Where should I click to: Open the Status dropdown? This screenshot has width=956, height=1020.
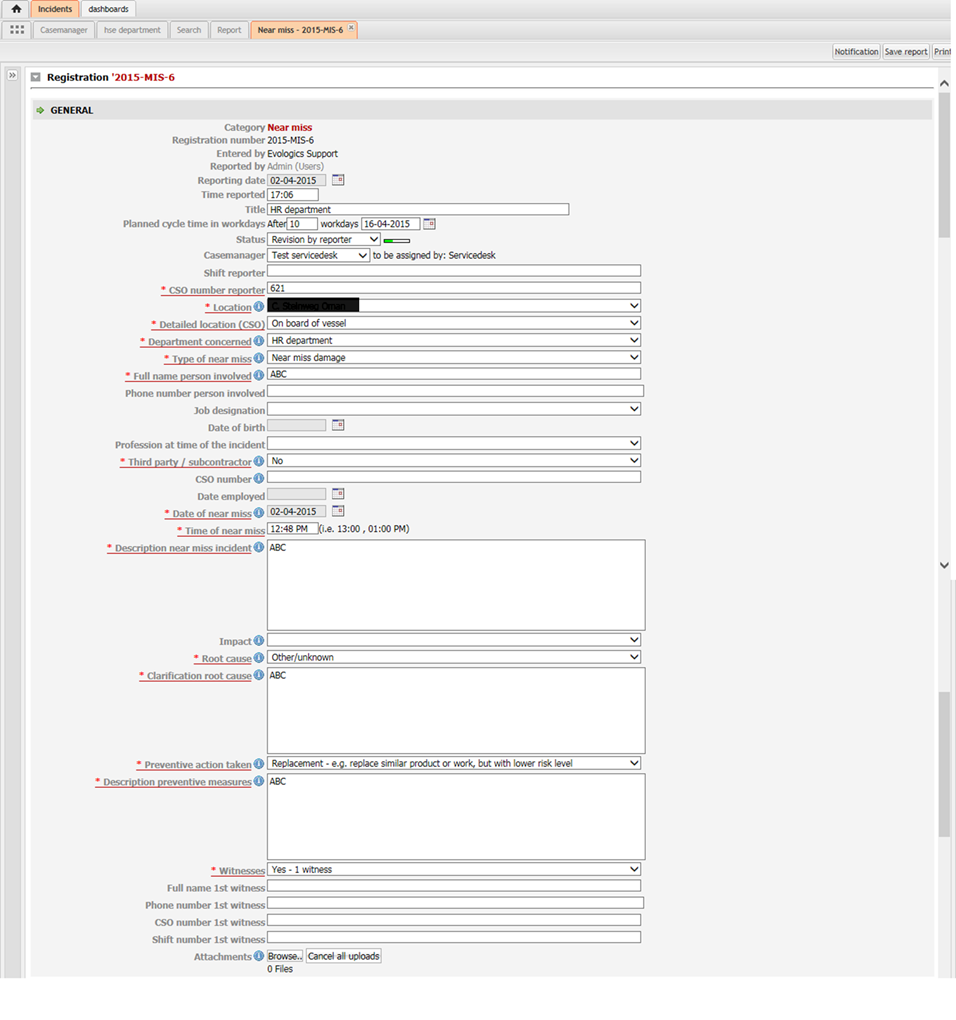(x=324, y=240)
